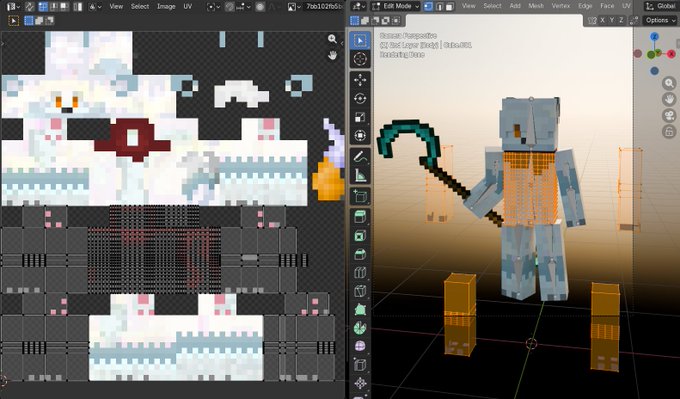Click the viewport zoom magnifier icon
Screen dimensions: 680x399
(669, 83)
